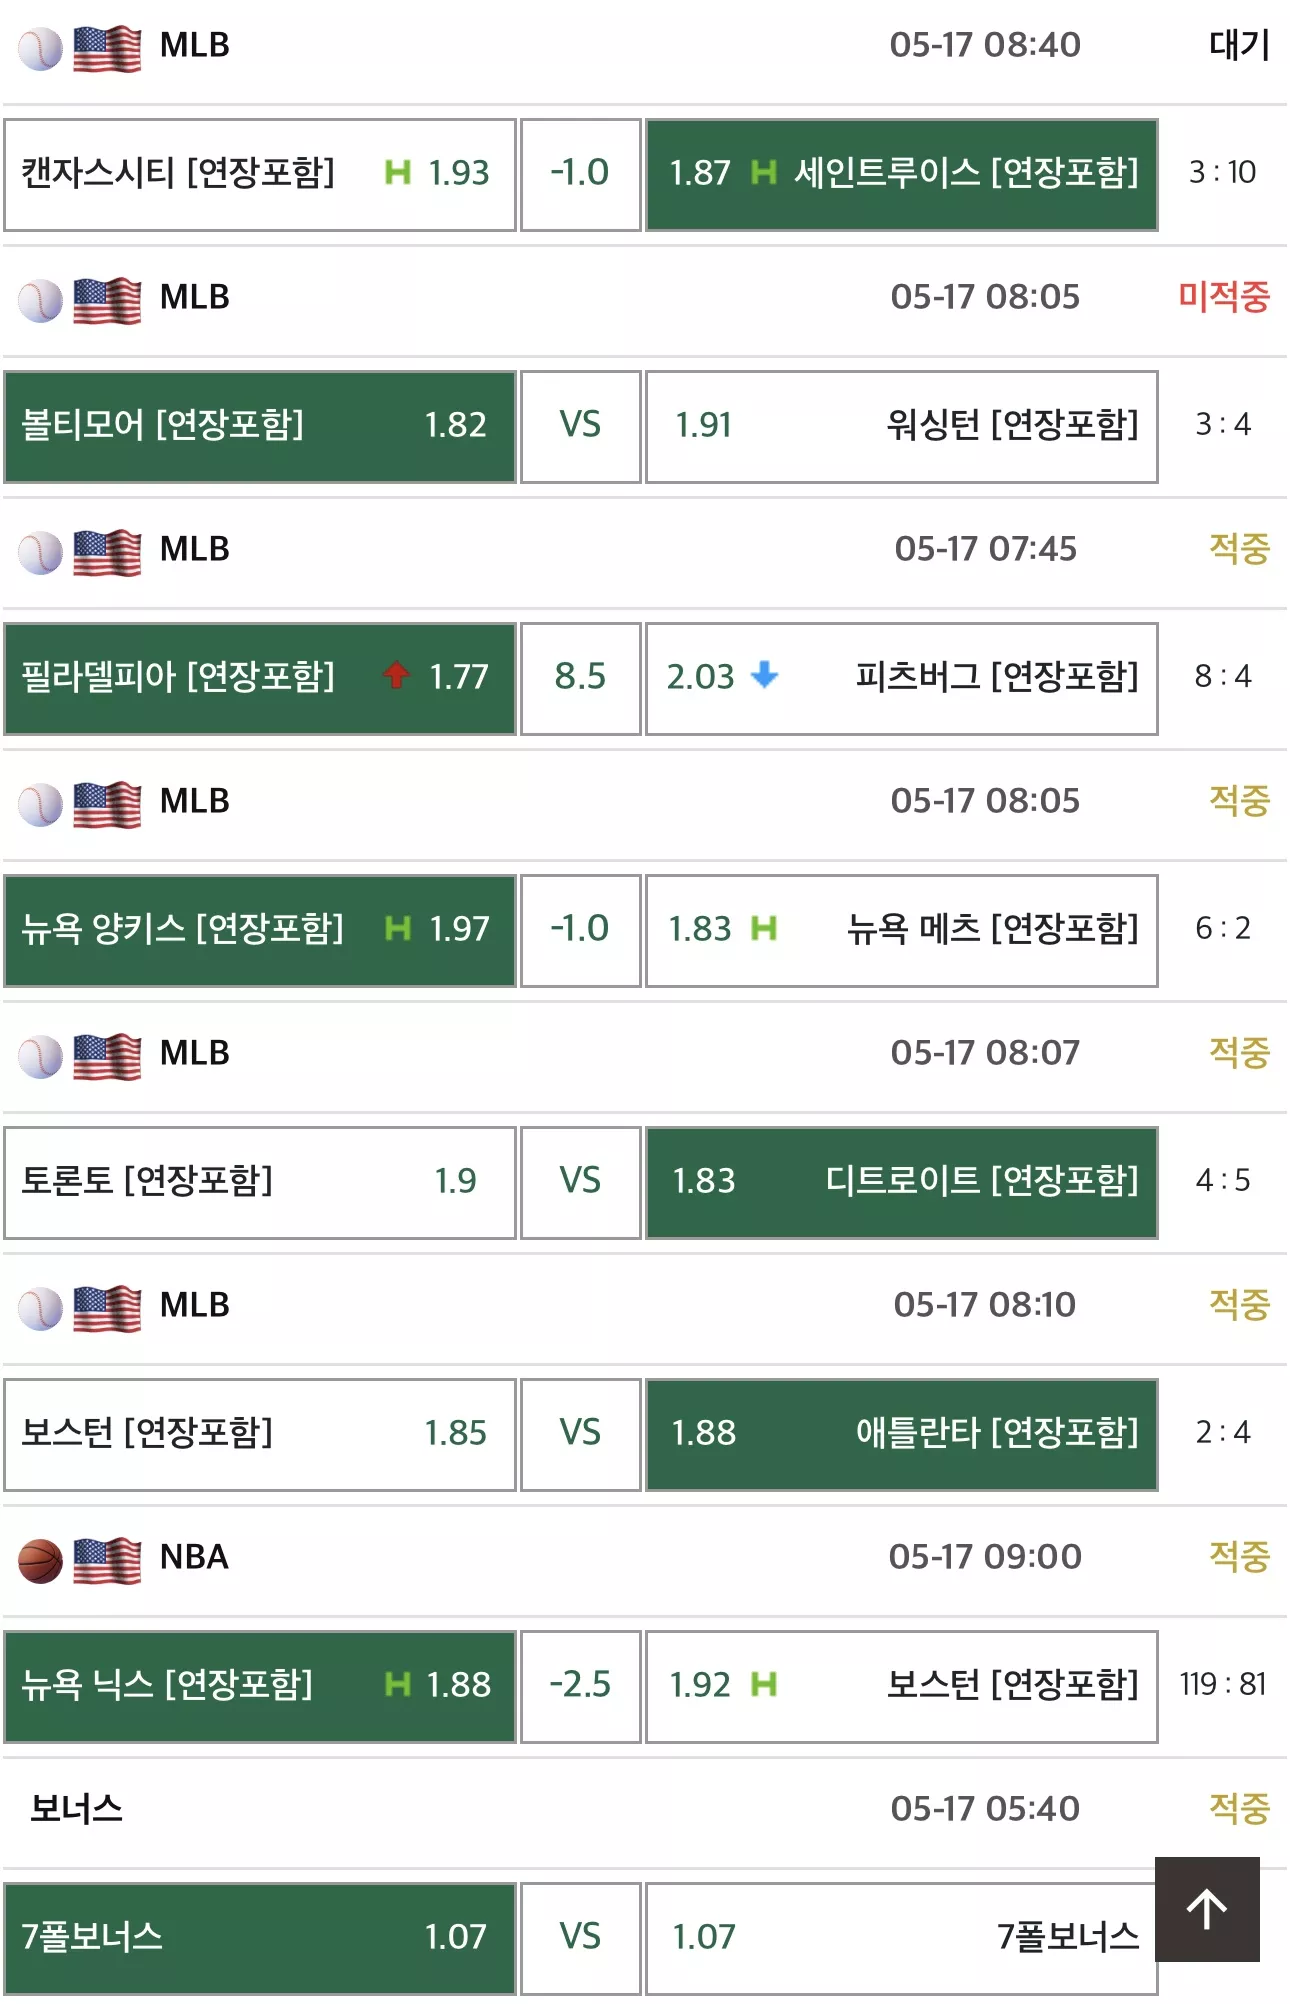Select 세인트루이스 bet at 1.87
This screenshot has height=2004, width=1290.
[902, 175]
